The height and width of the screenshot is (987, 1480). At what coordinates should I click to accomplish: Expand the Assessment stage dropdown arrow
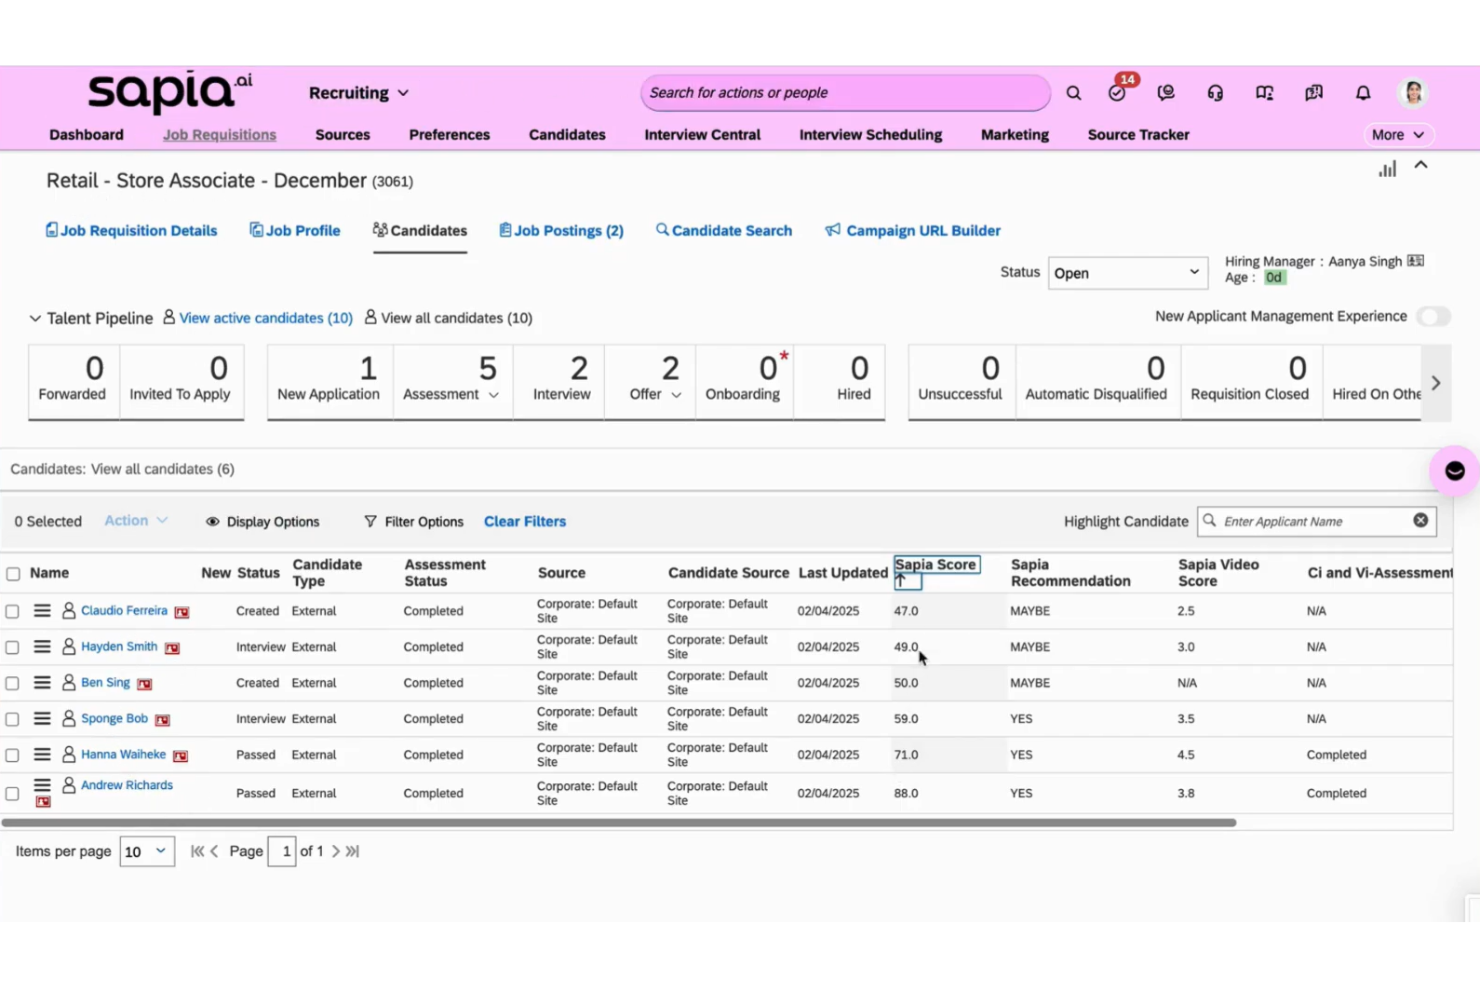click(493, 395)
